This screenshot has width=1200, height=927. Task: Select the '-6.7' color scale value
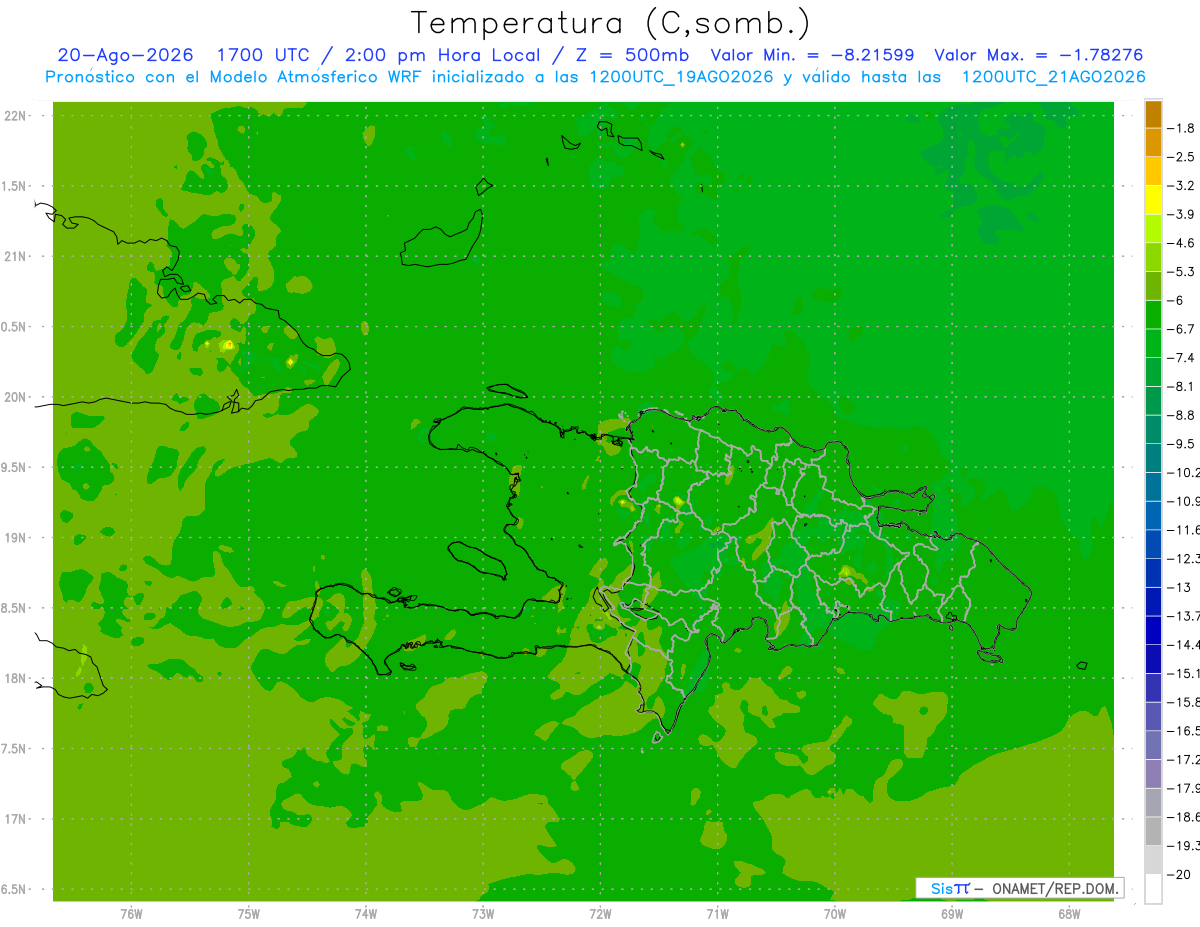click(x=1182, y=329)
